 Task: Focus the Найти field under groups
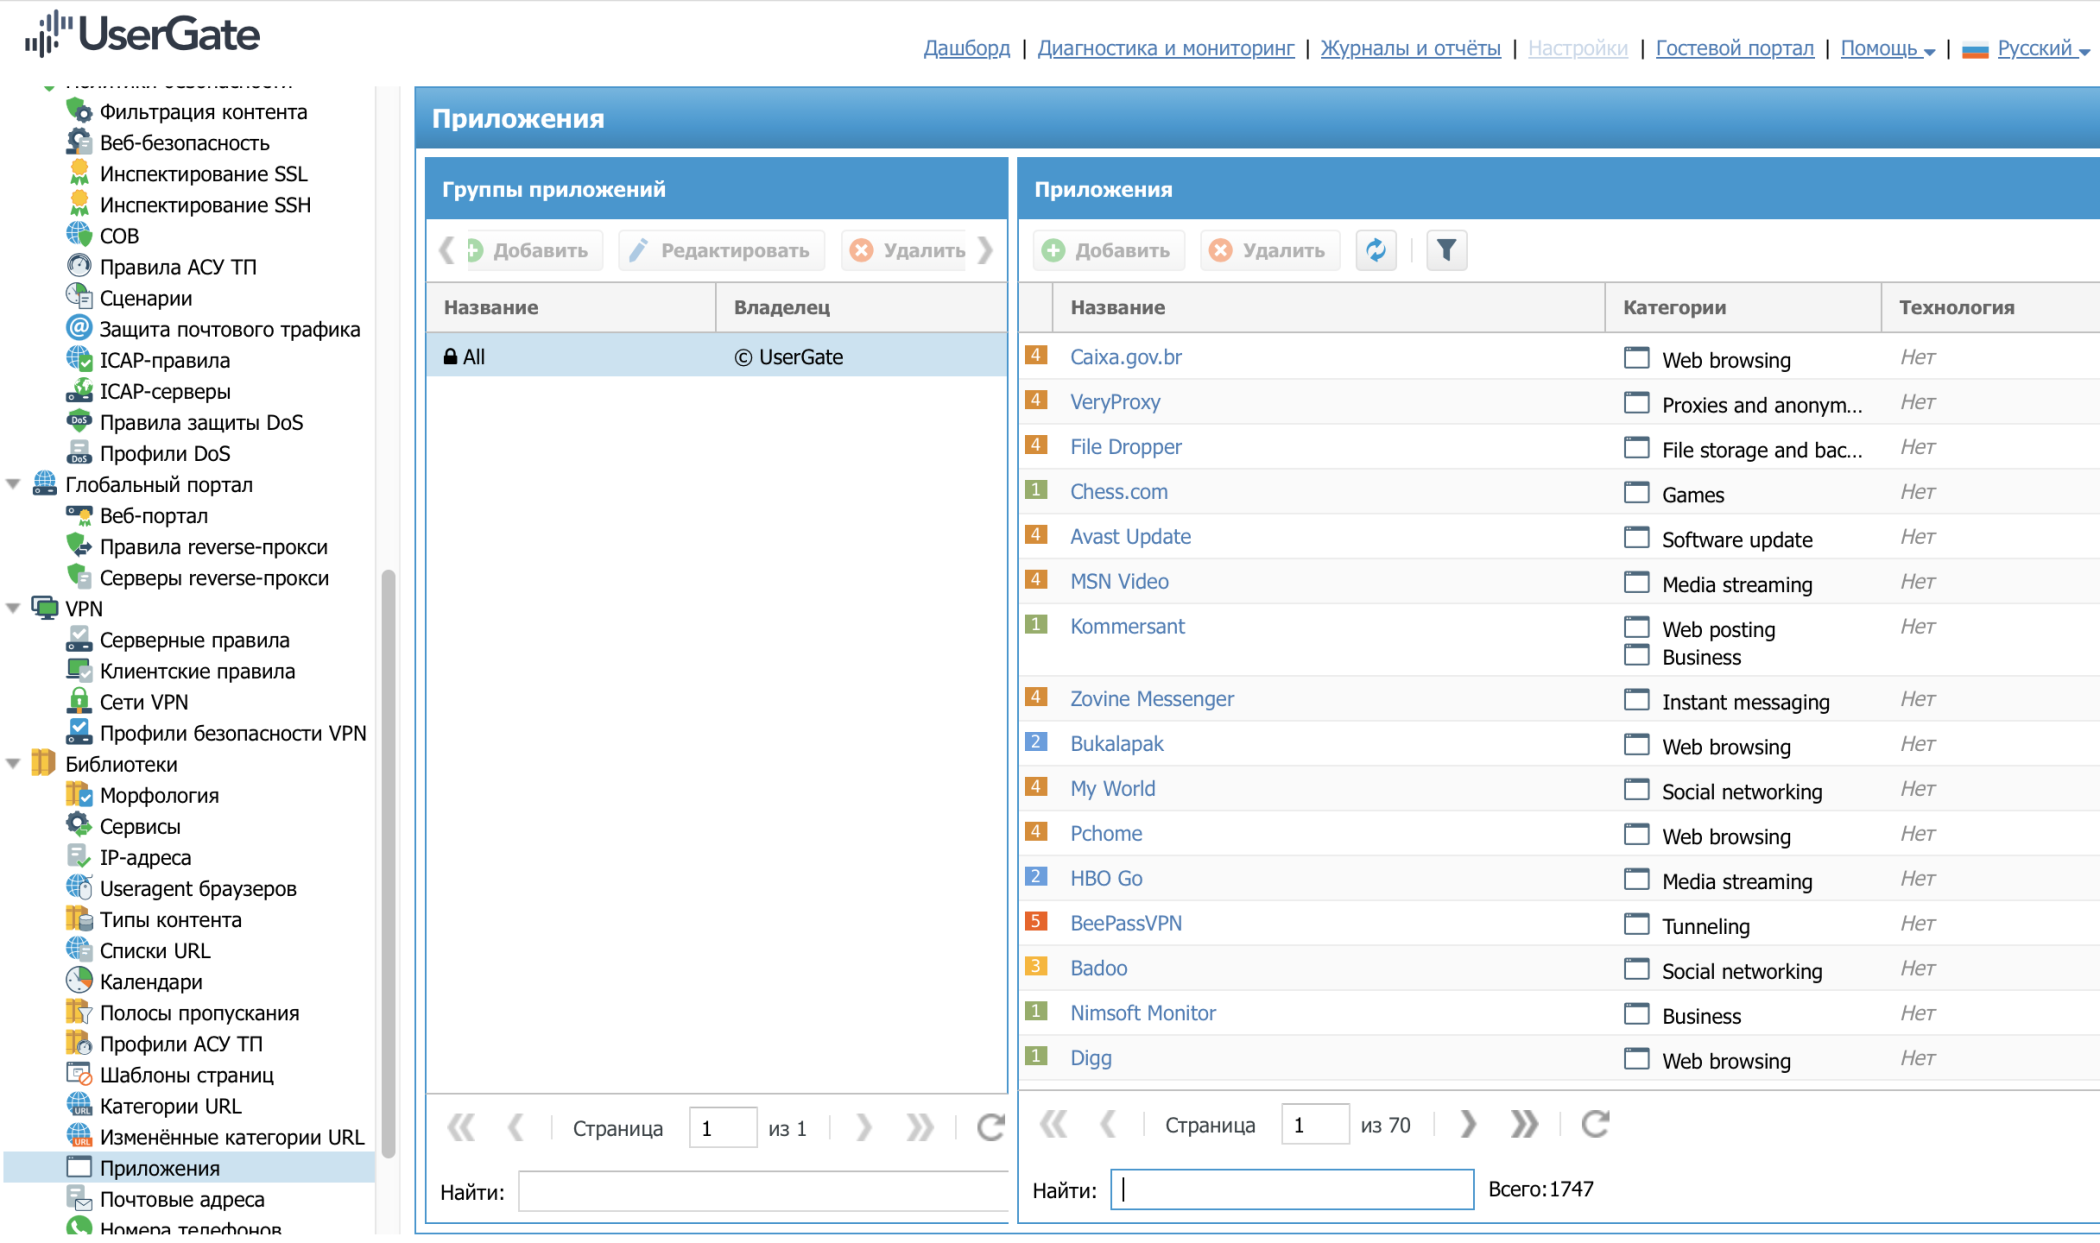[x=763, y=1191]
